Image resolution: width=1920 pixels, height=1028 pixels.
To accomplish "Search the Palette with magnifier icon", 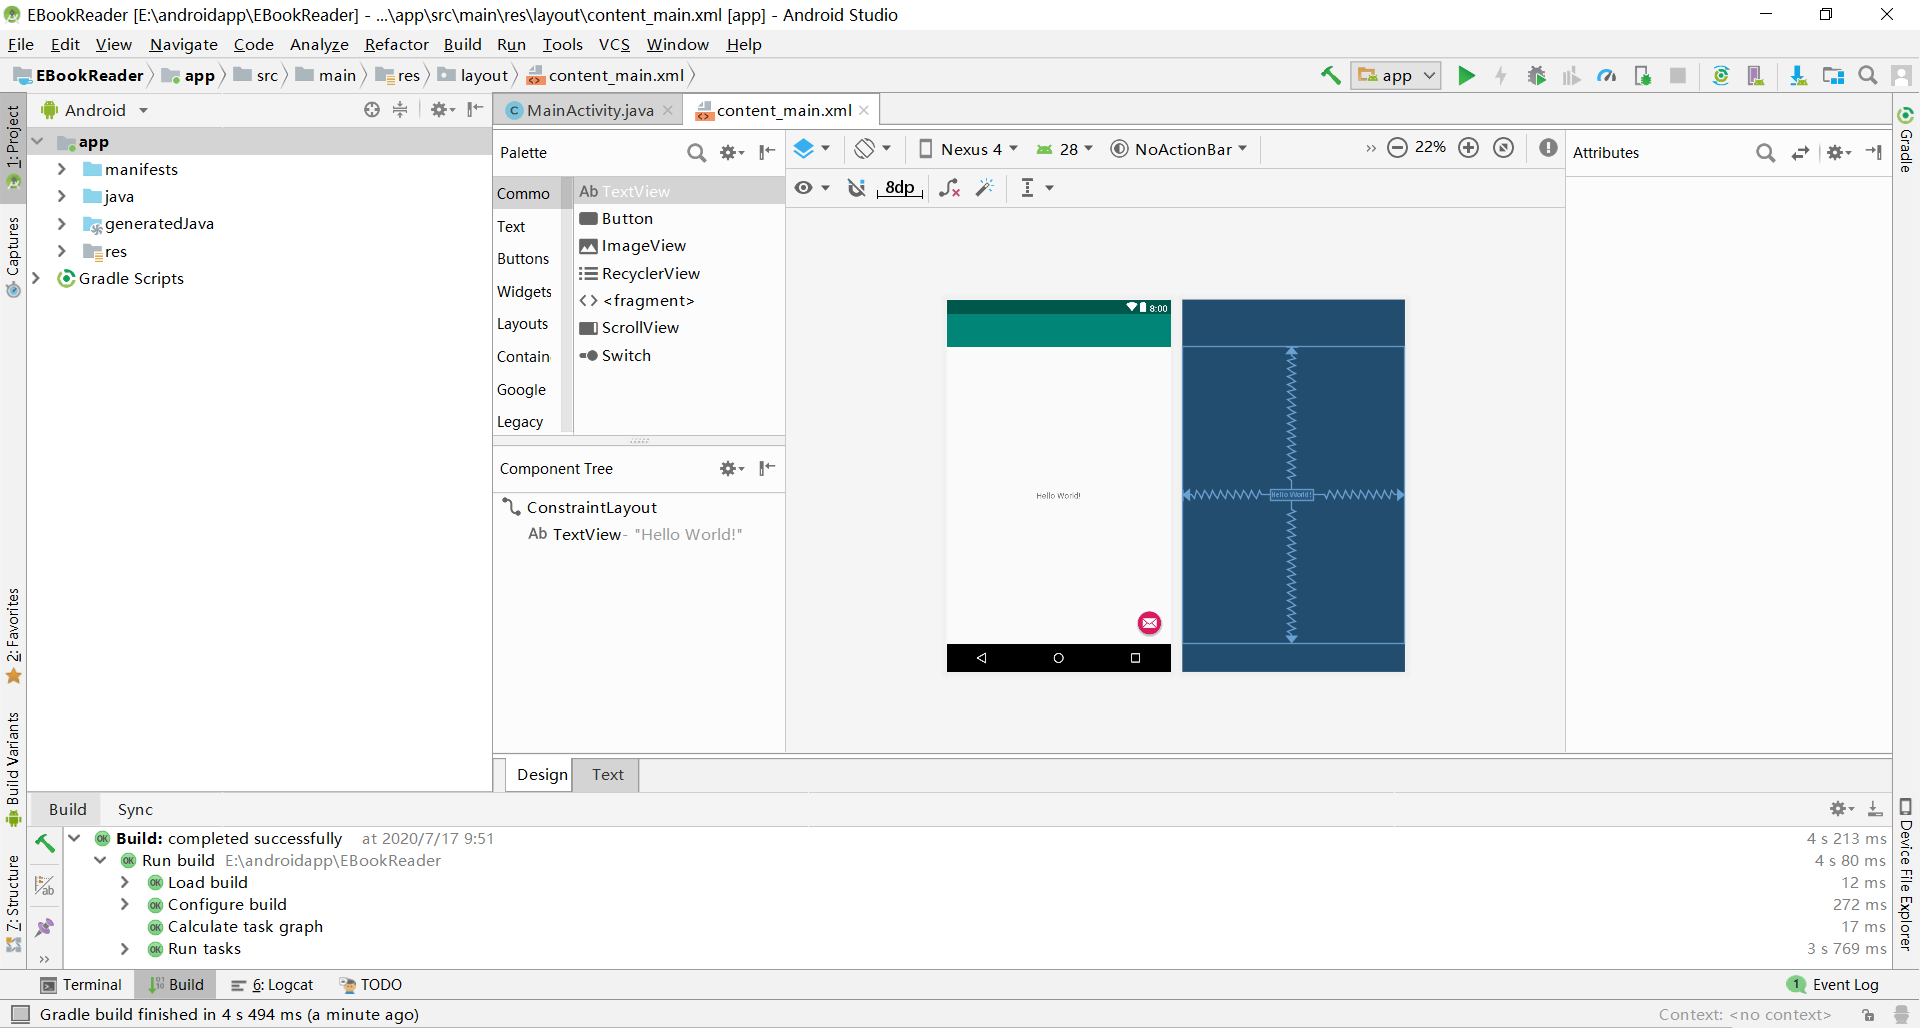I will [x=696, y=152].
